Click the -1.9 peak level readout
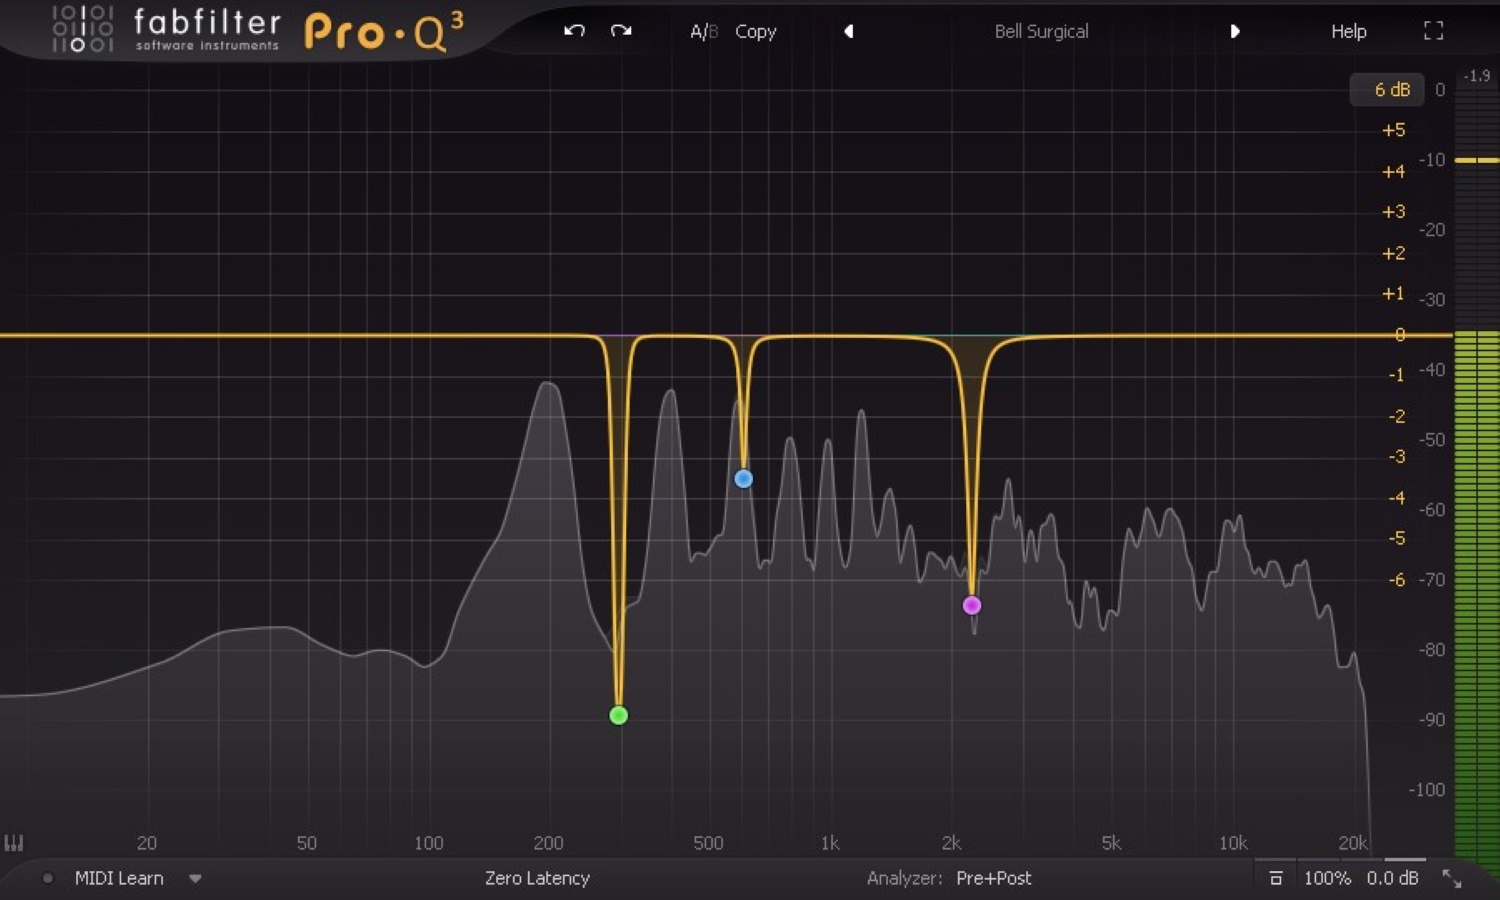 (1476, 76)
